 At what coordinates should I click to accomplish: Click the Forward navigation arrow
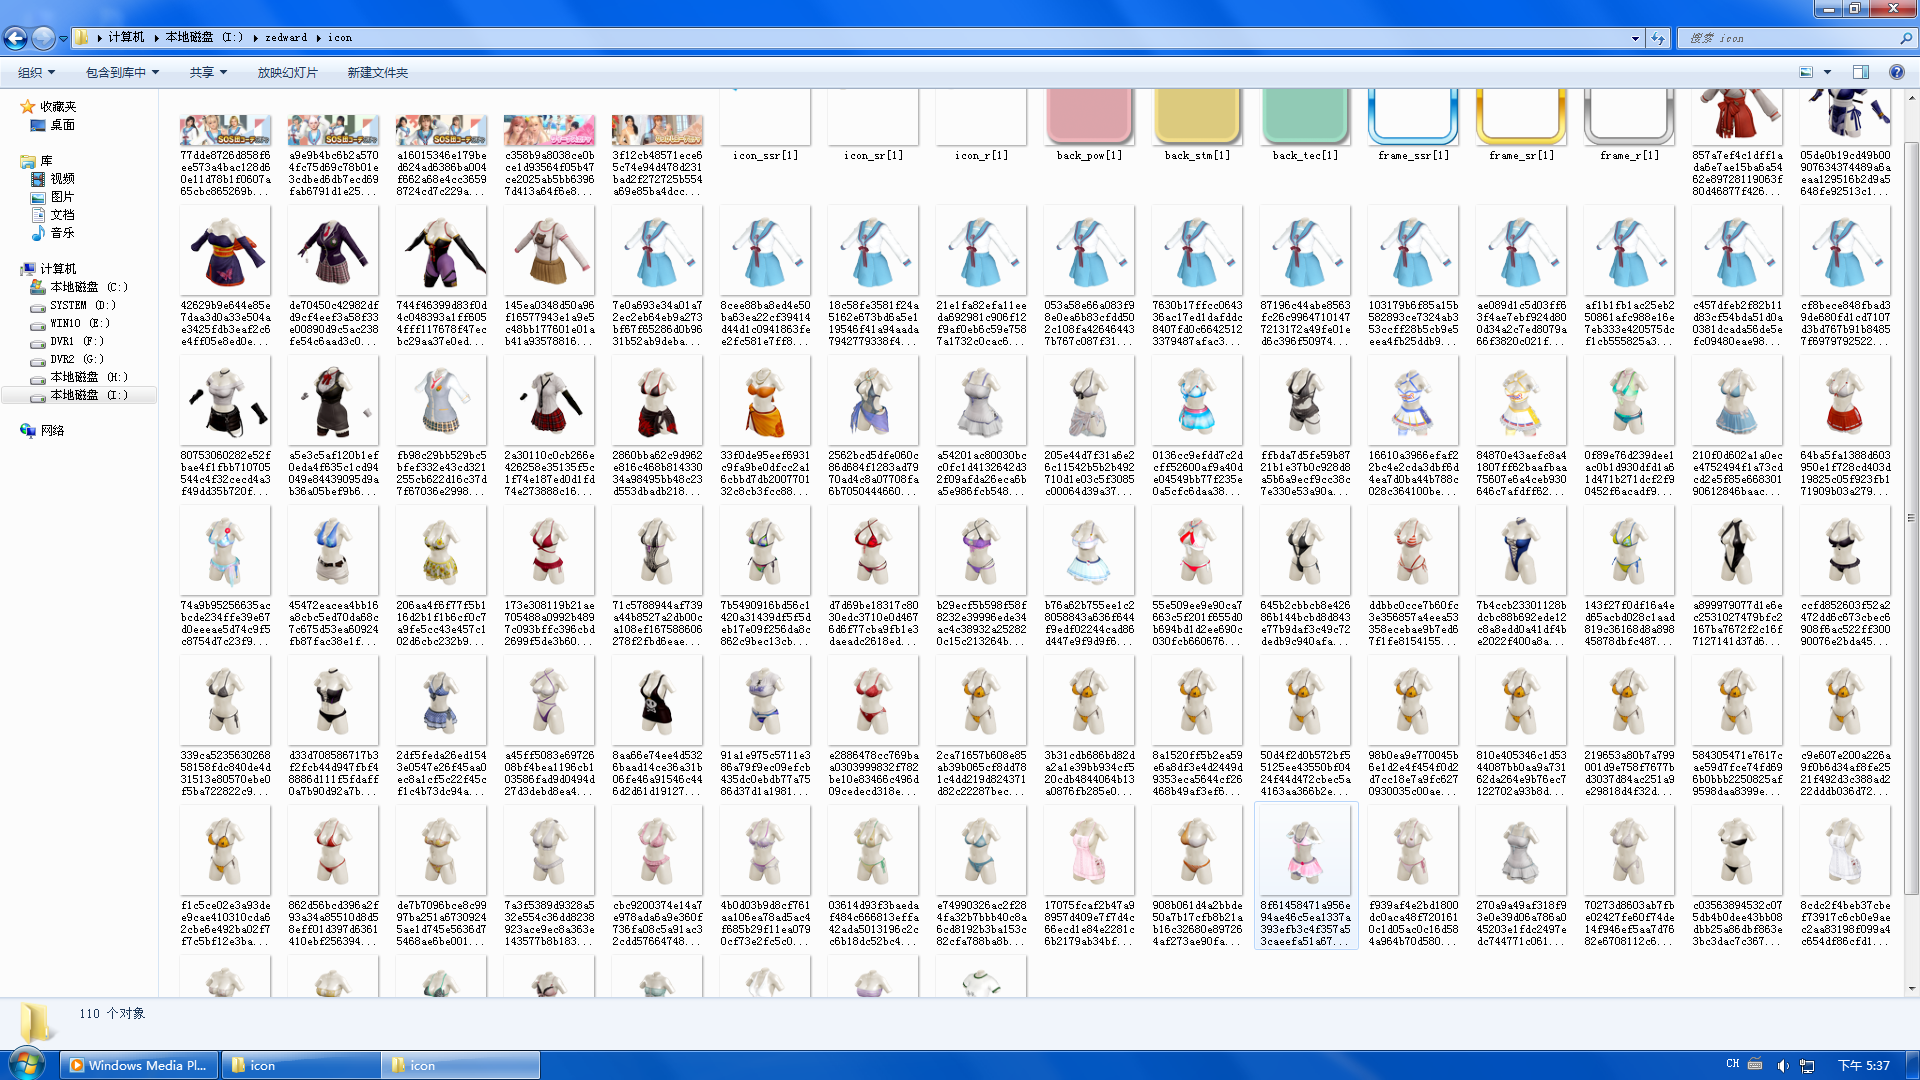pos(43,38)
